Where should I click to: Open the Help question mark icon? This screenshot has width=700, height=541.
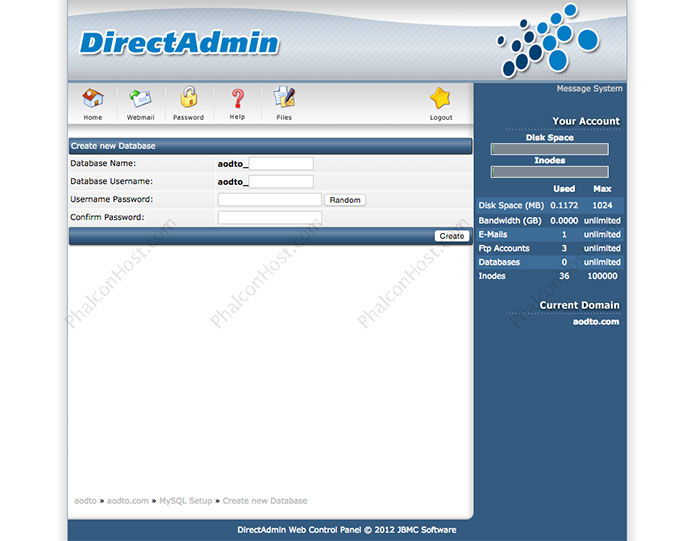[238, 98]
